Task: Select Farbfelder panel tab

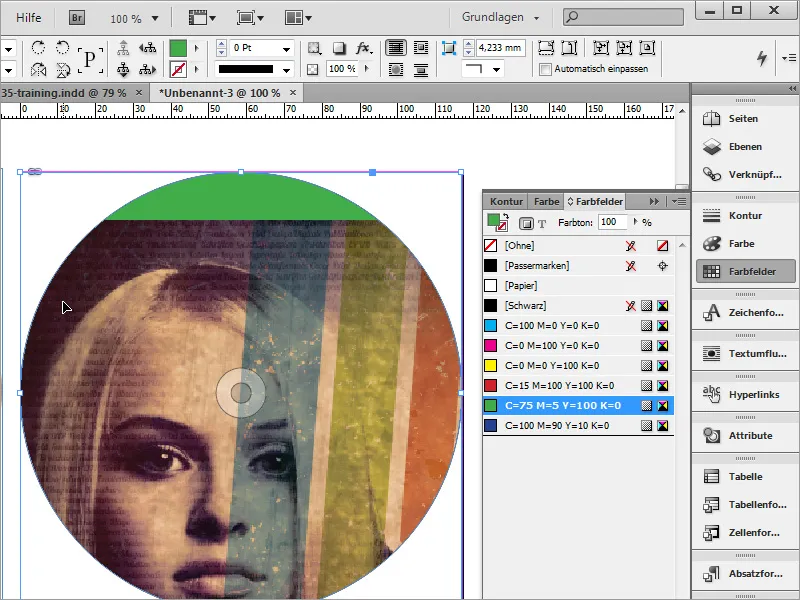Action: (595, 202)
